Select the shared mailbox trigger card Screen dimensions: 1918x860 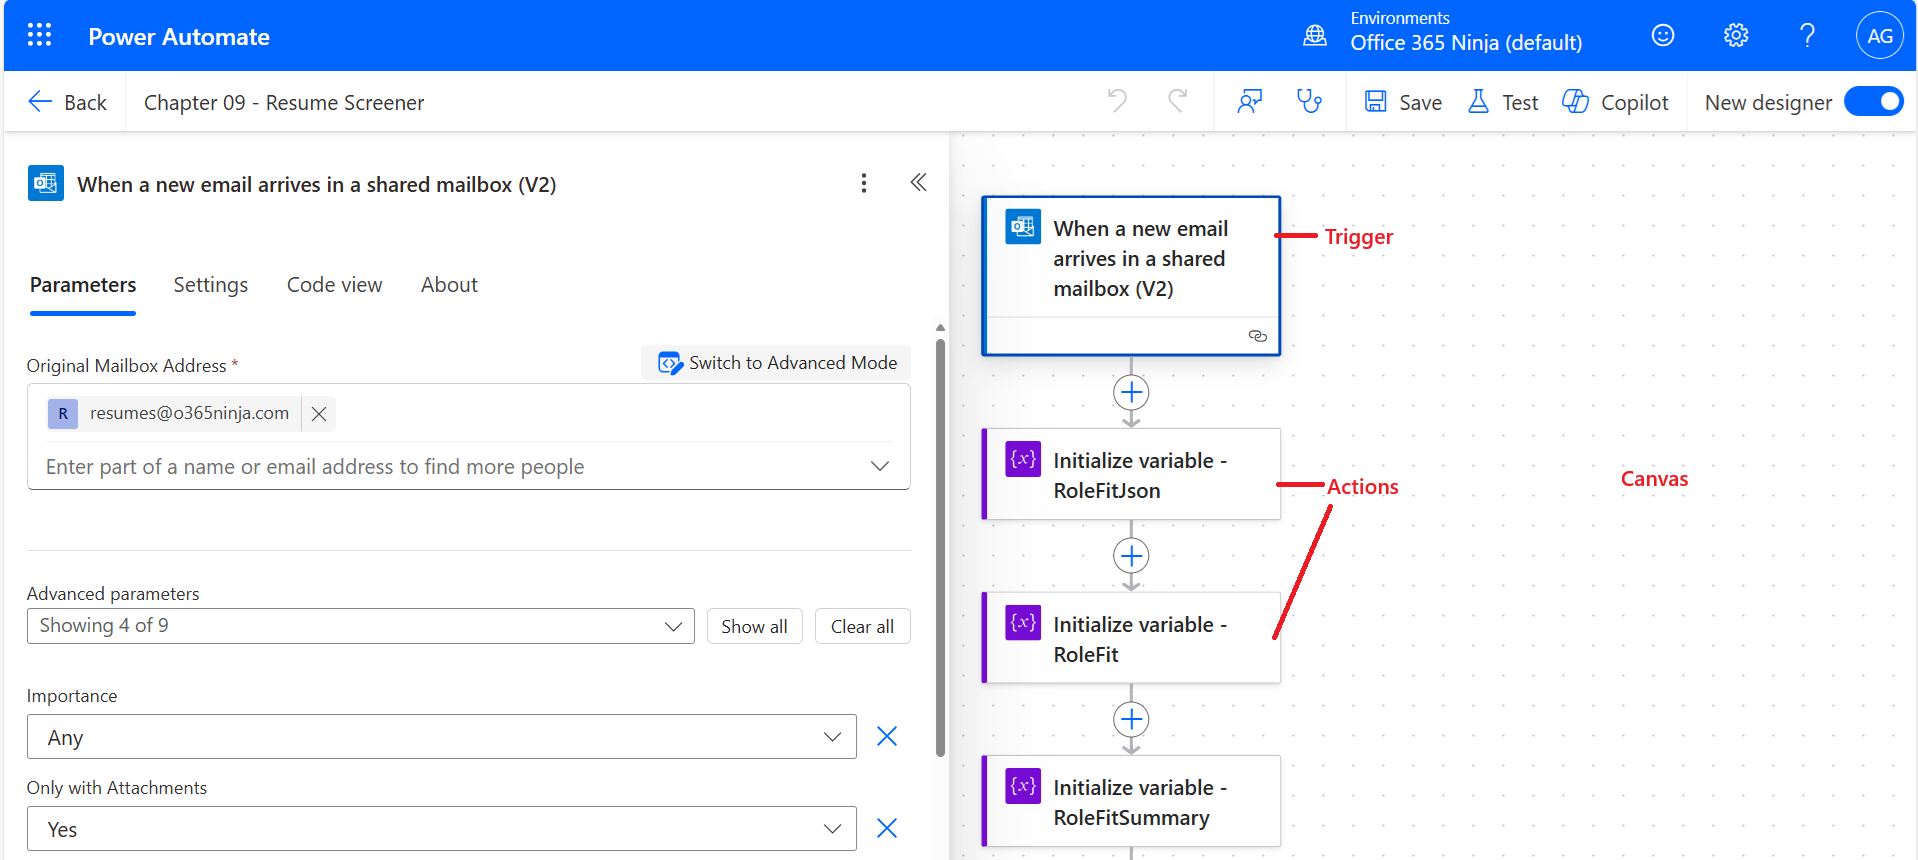click(1131, 276)
